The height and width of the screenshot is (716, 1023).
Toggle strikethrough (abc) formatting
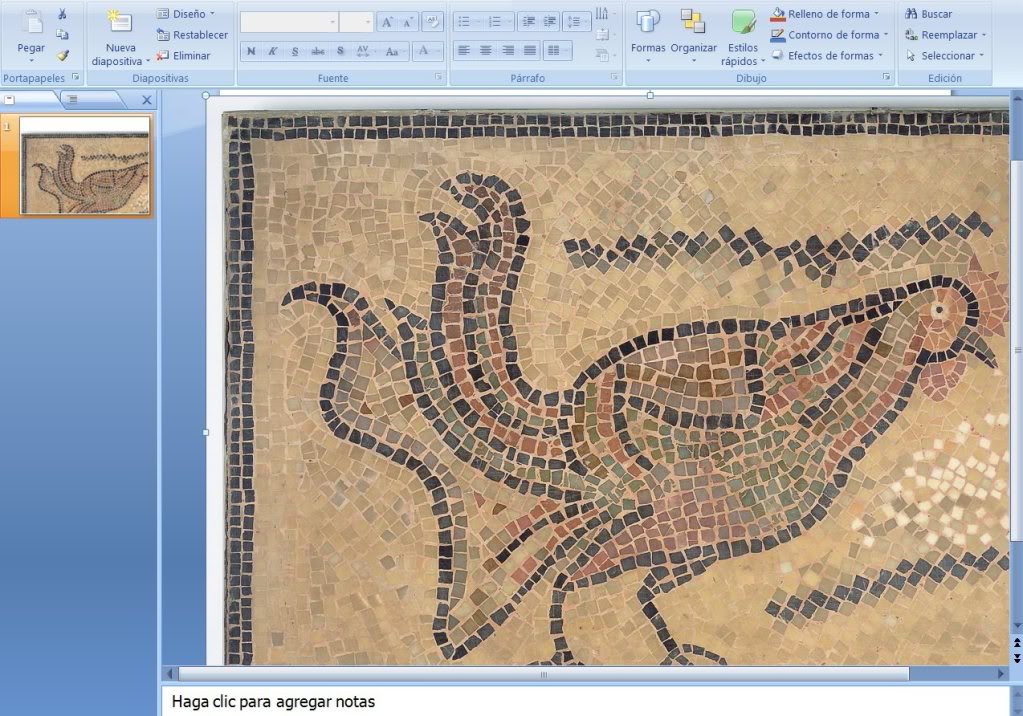click(x=318, y=51)
